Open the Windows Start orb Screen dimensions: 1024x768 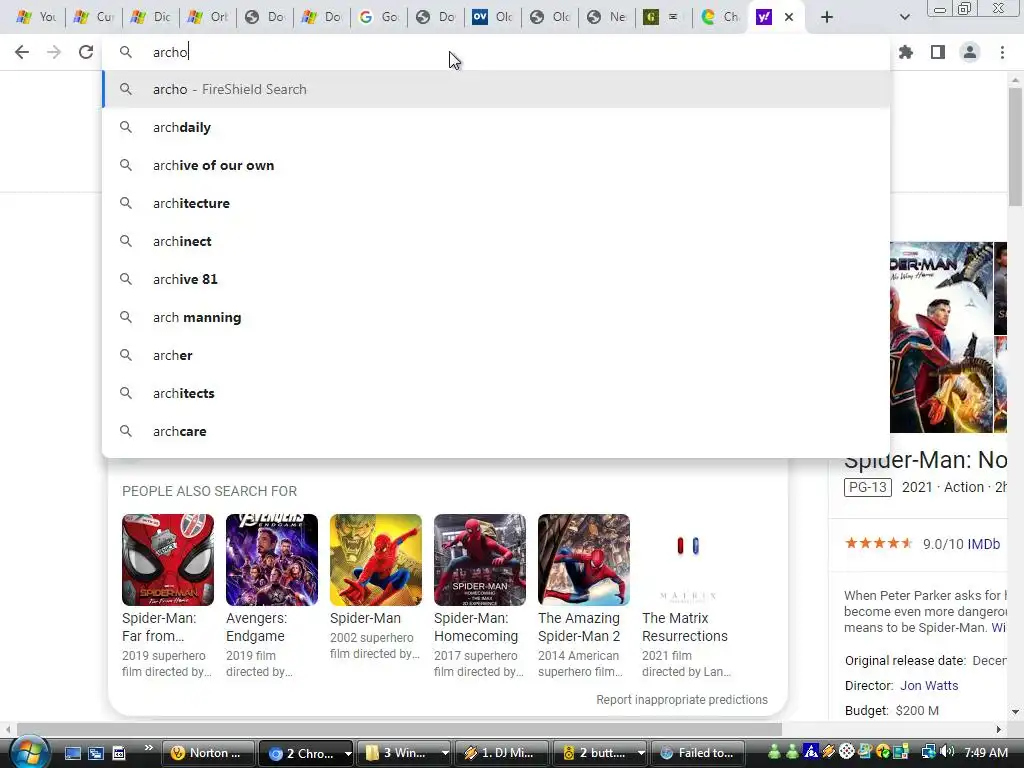(x=28, y=752)
